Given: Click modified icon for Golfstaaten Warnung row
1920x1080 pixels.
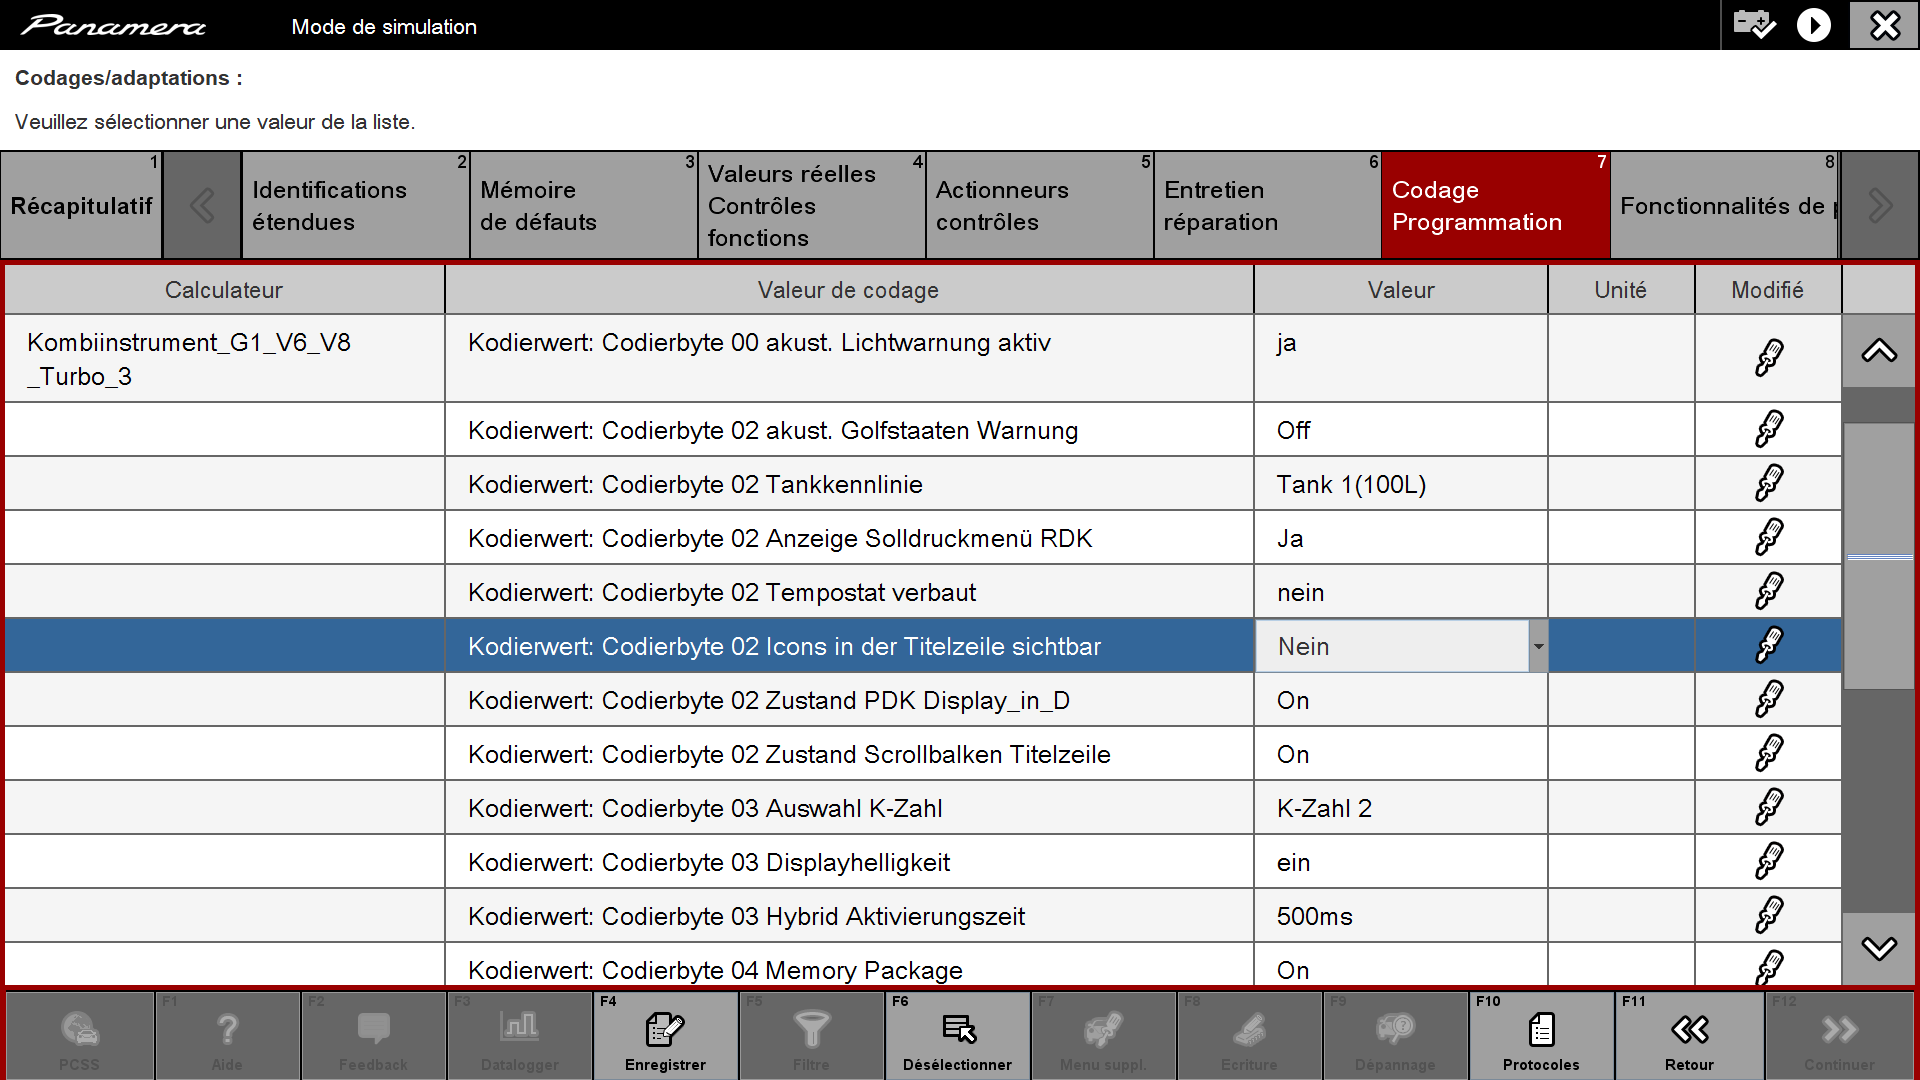Looking at the screenshot, I should 1769,430.
